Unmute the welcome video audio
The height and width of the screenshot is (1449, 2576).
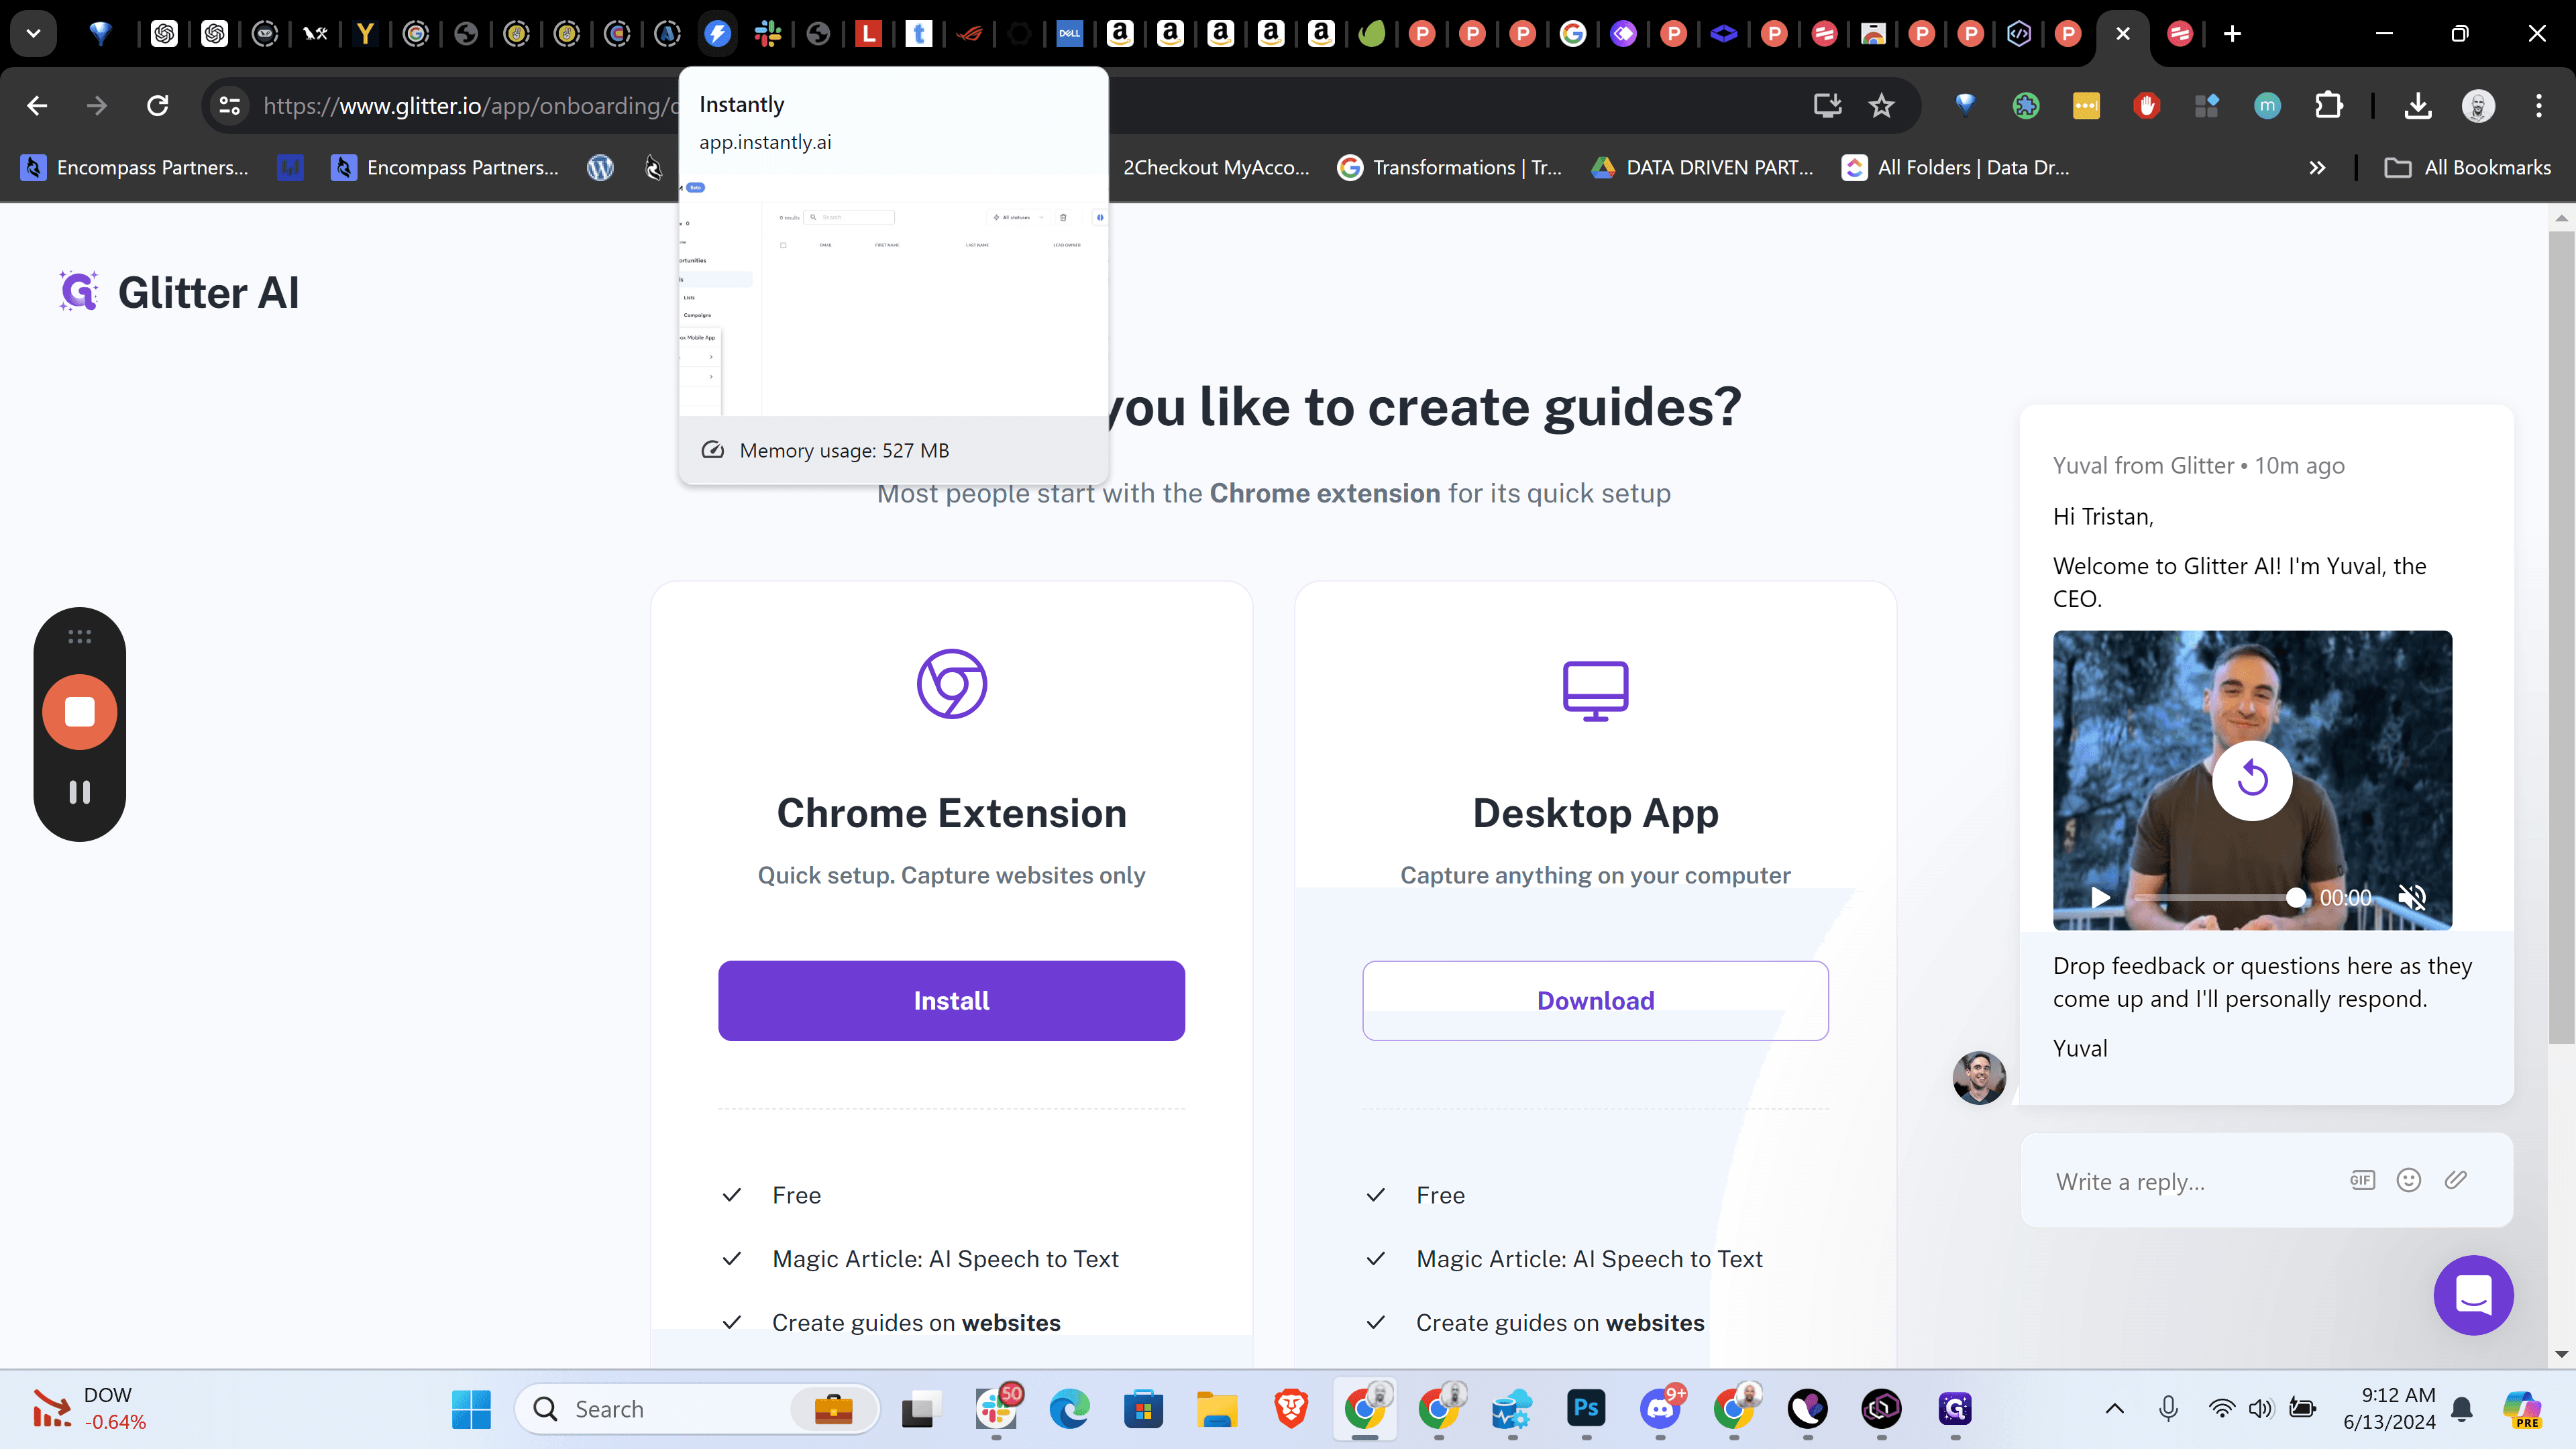coord(2412,897)
